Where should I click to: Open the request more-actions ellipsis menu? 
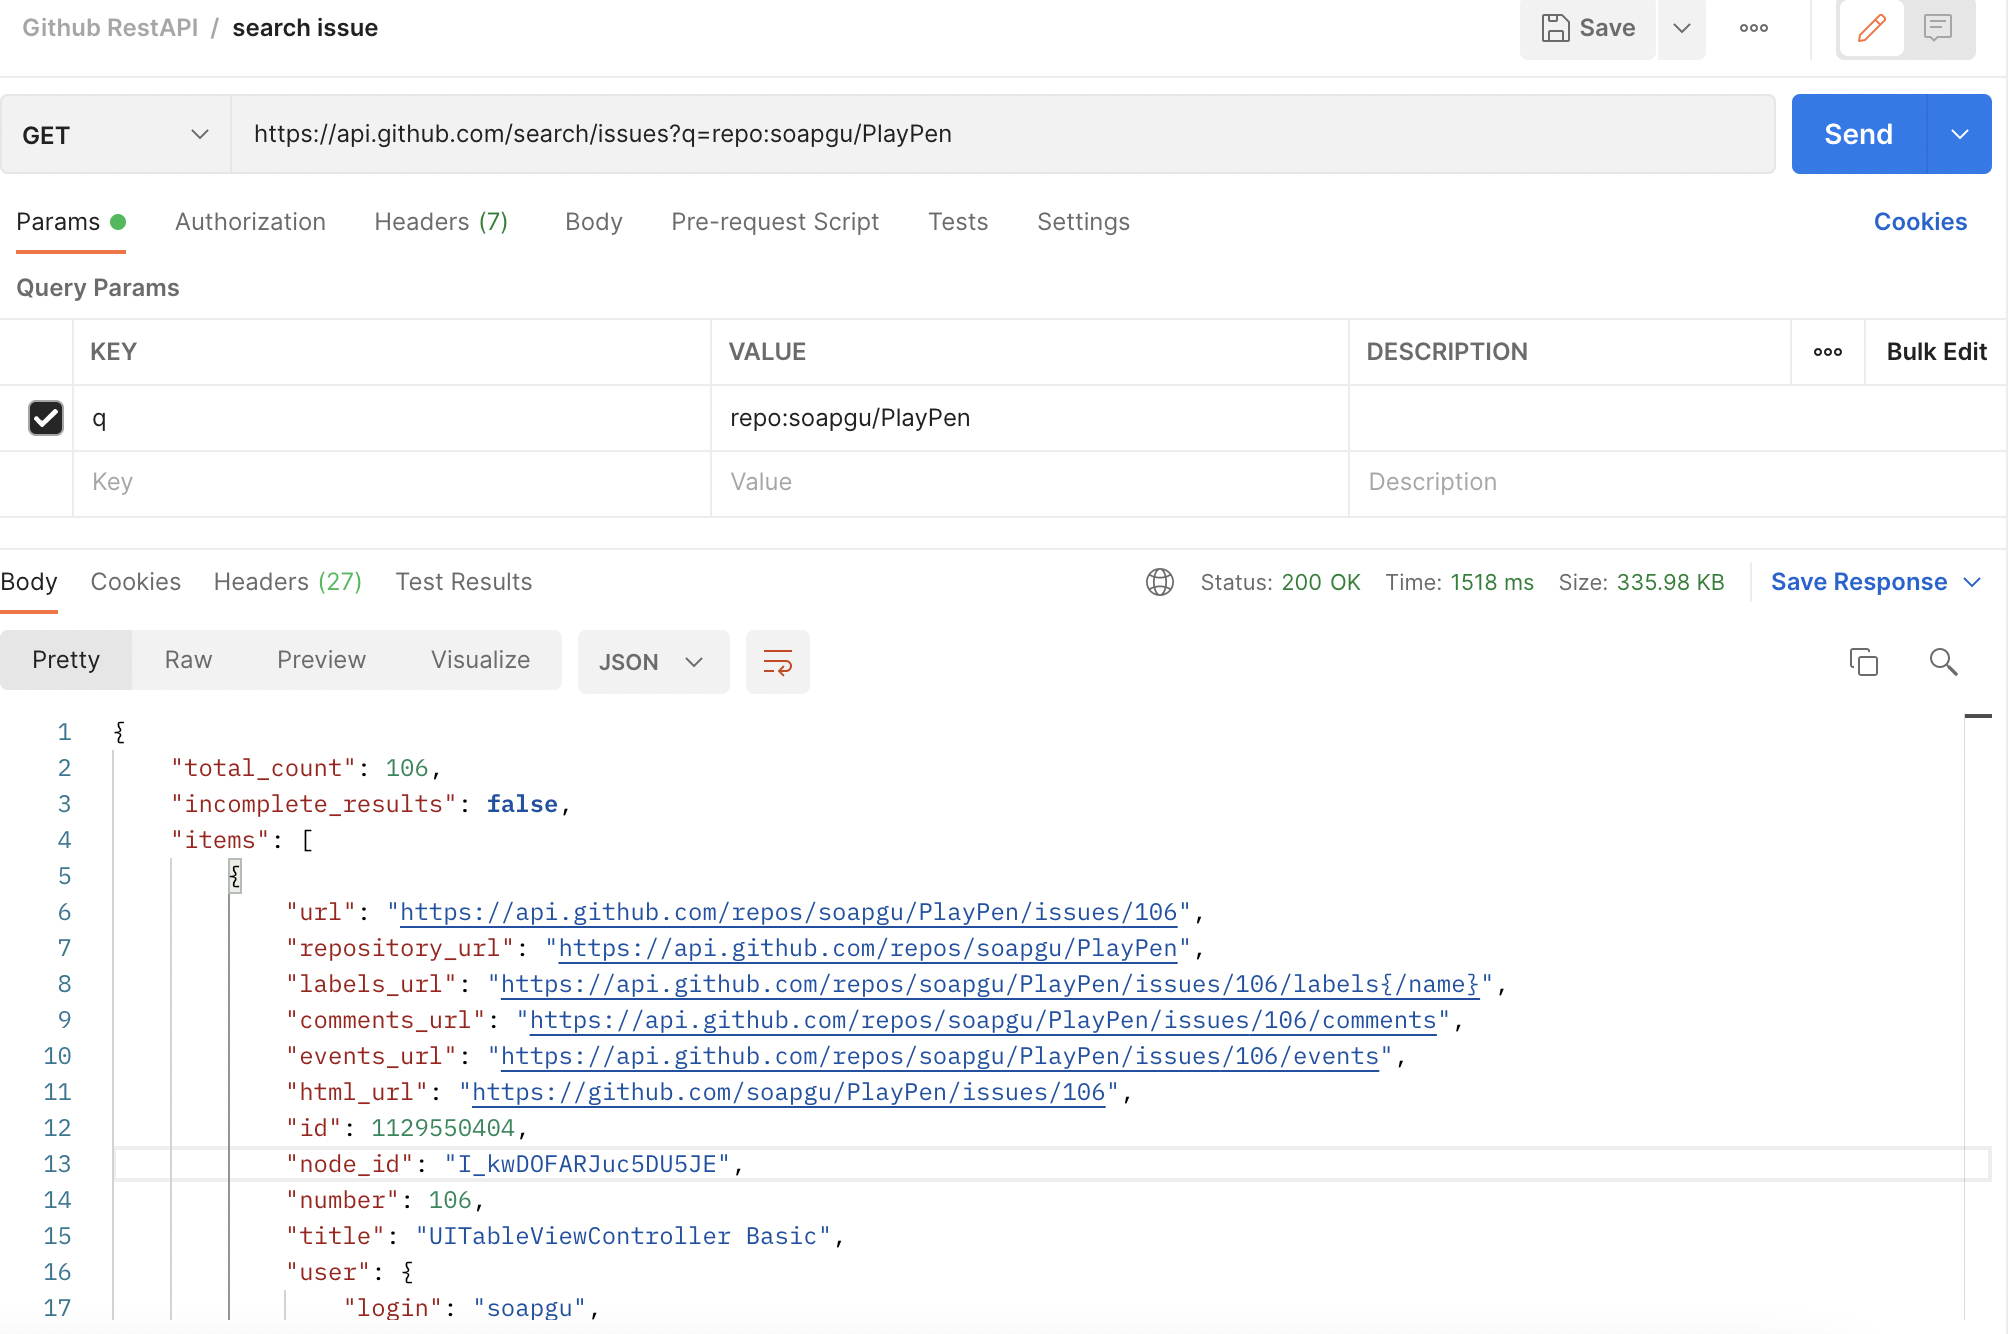click(x=1754, y=28)
